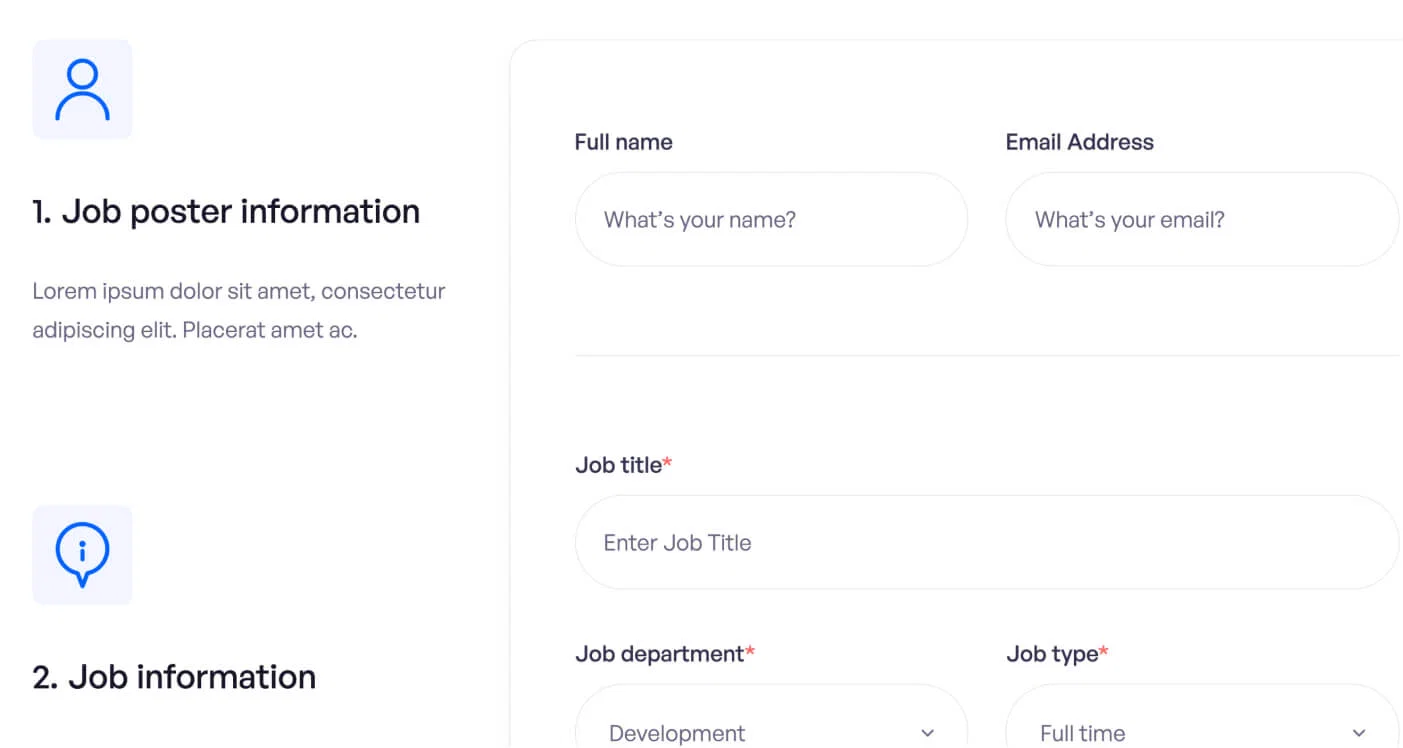Viewport: 1403px width, 748px height.
Task: Click the Job information section heading
Action: pyautogui.click(x=173, y=676)
